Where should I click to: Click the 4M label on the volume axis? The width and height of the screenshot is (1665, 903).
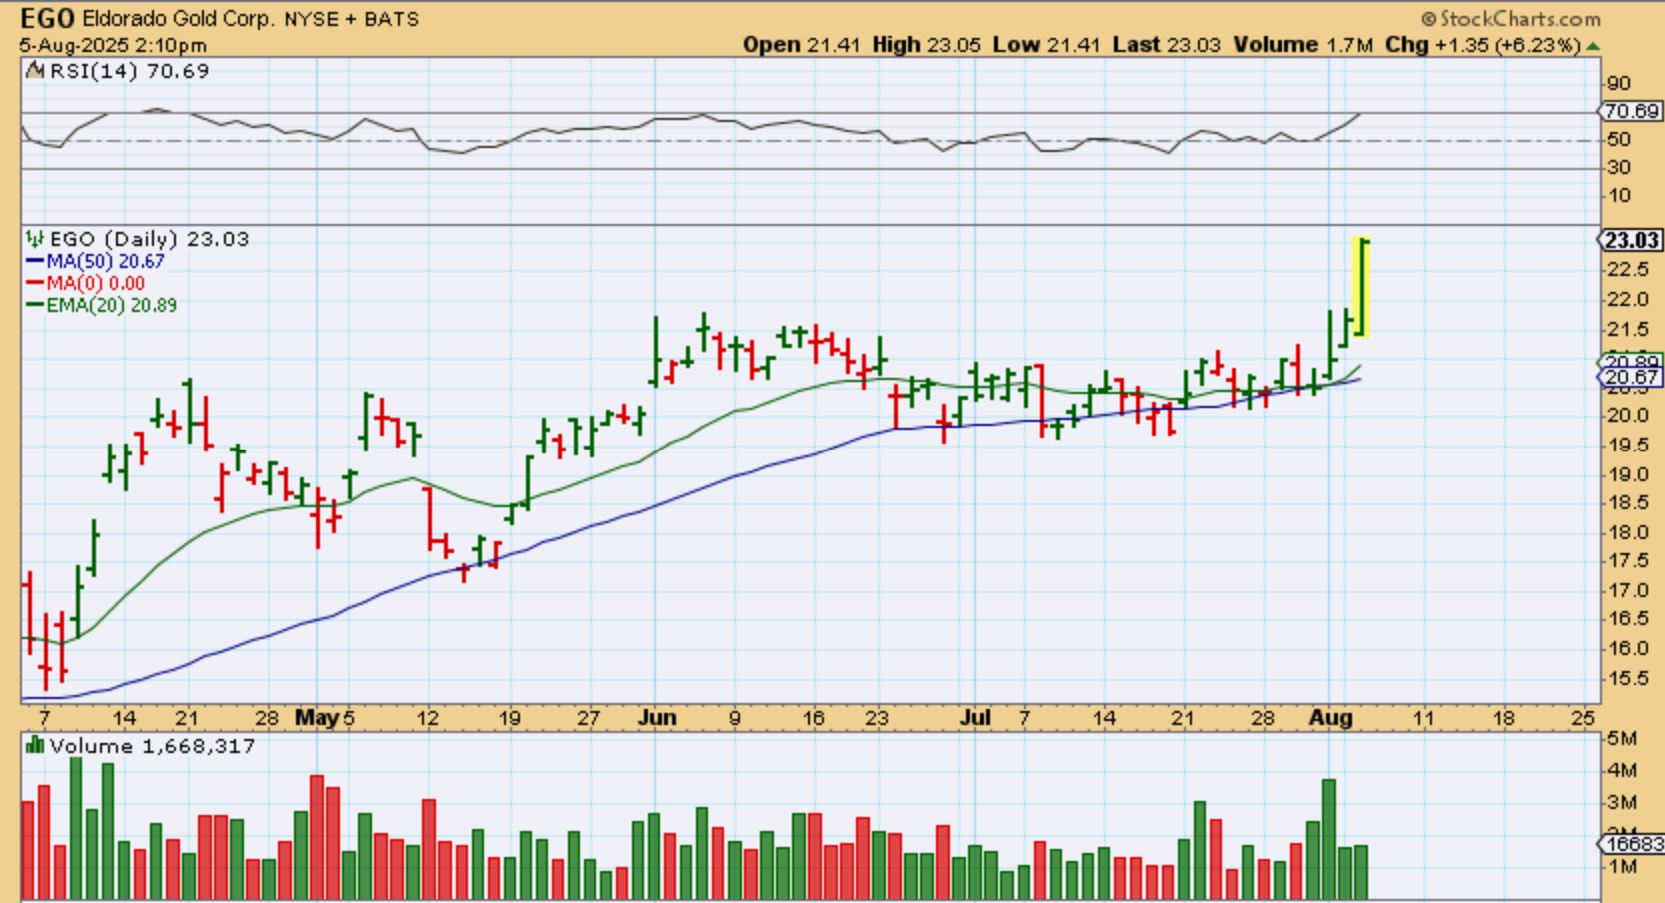coord(1622,771)
